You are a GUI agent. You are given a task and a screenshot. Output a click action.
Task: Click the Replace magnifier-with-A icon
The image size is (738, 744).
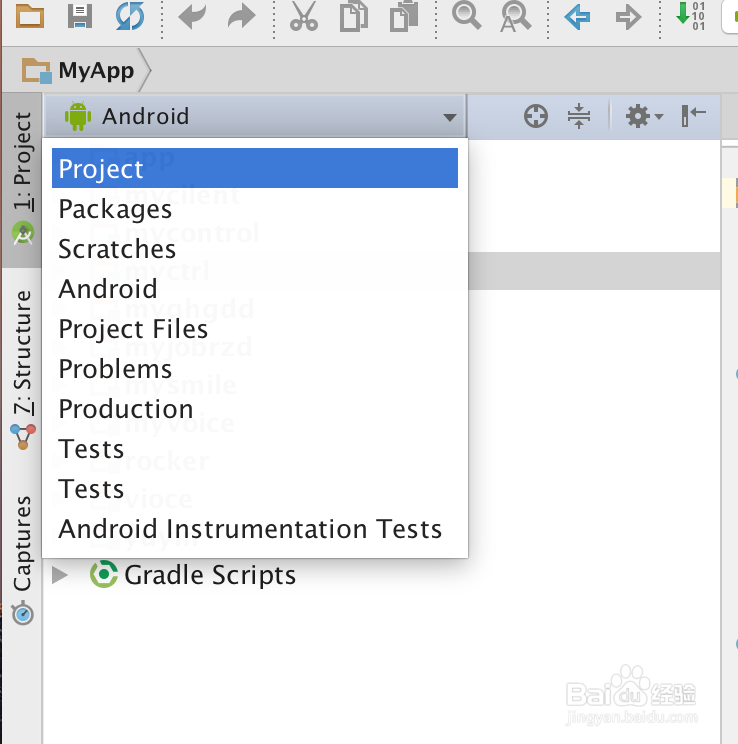pyautogui.click(x=515, y=17)
